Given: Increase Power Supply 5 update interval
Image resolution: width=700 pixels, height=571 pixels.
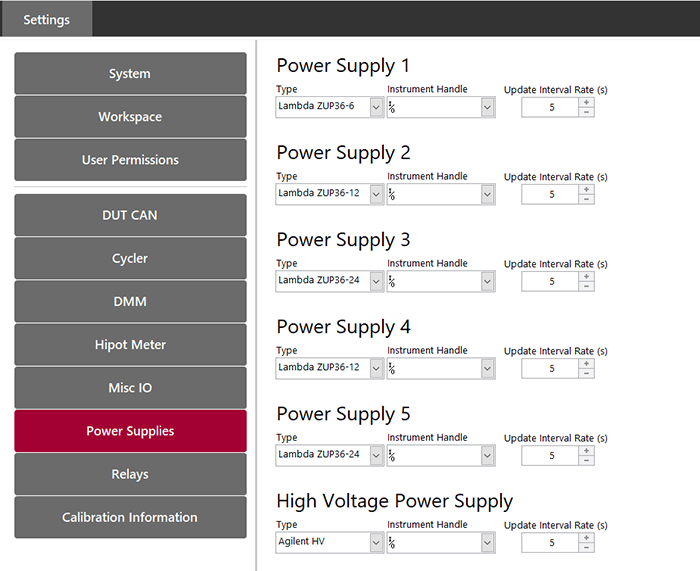Looking at the screenshot, I should (586, 450).
